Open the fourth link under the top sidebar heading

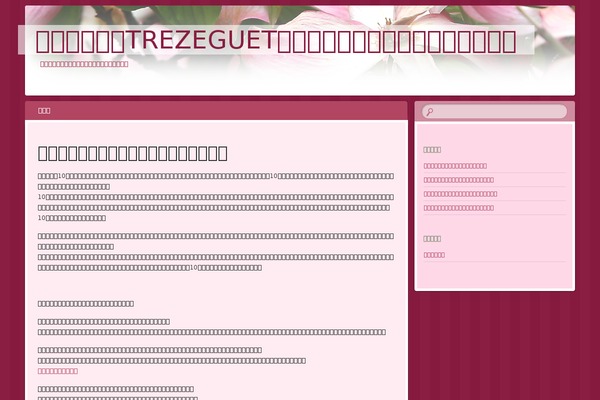(x=458, y=208)
